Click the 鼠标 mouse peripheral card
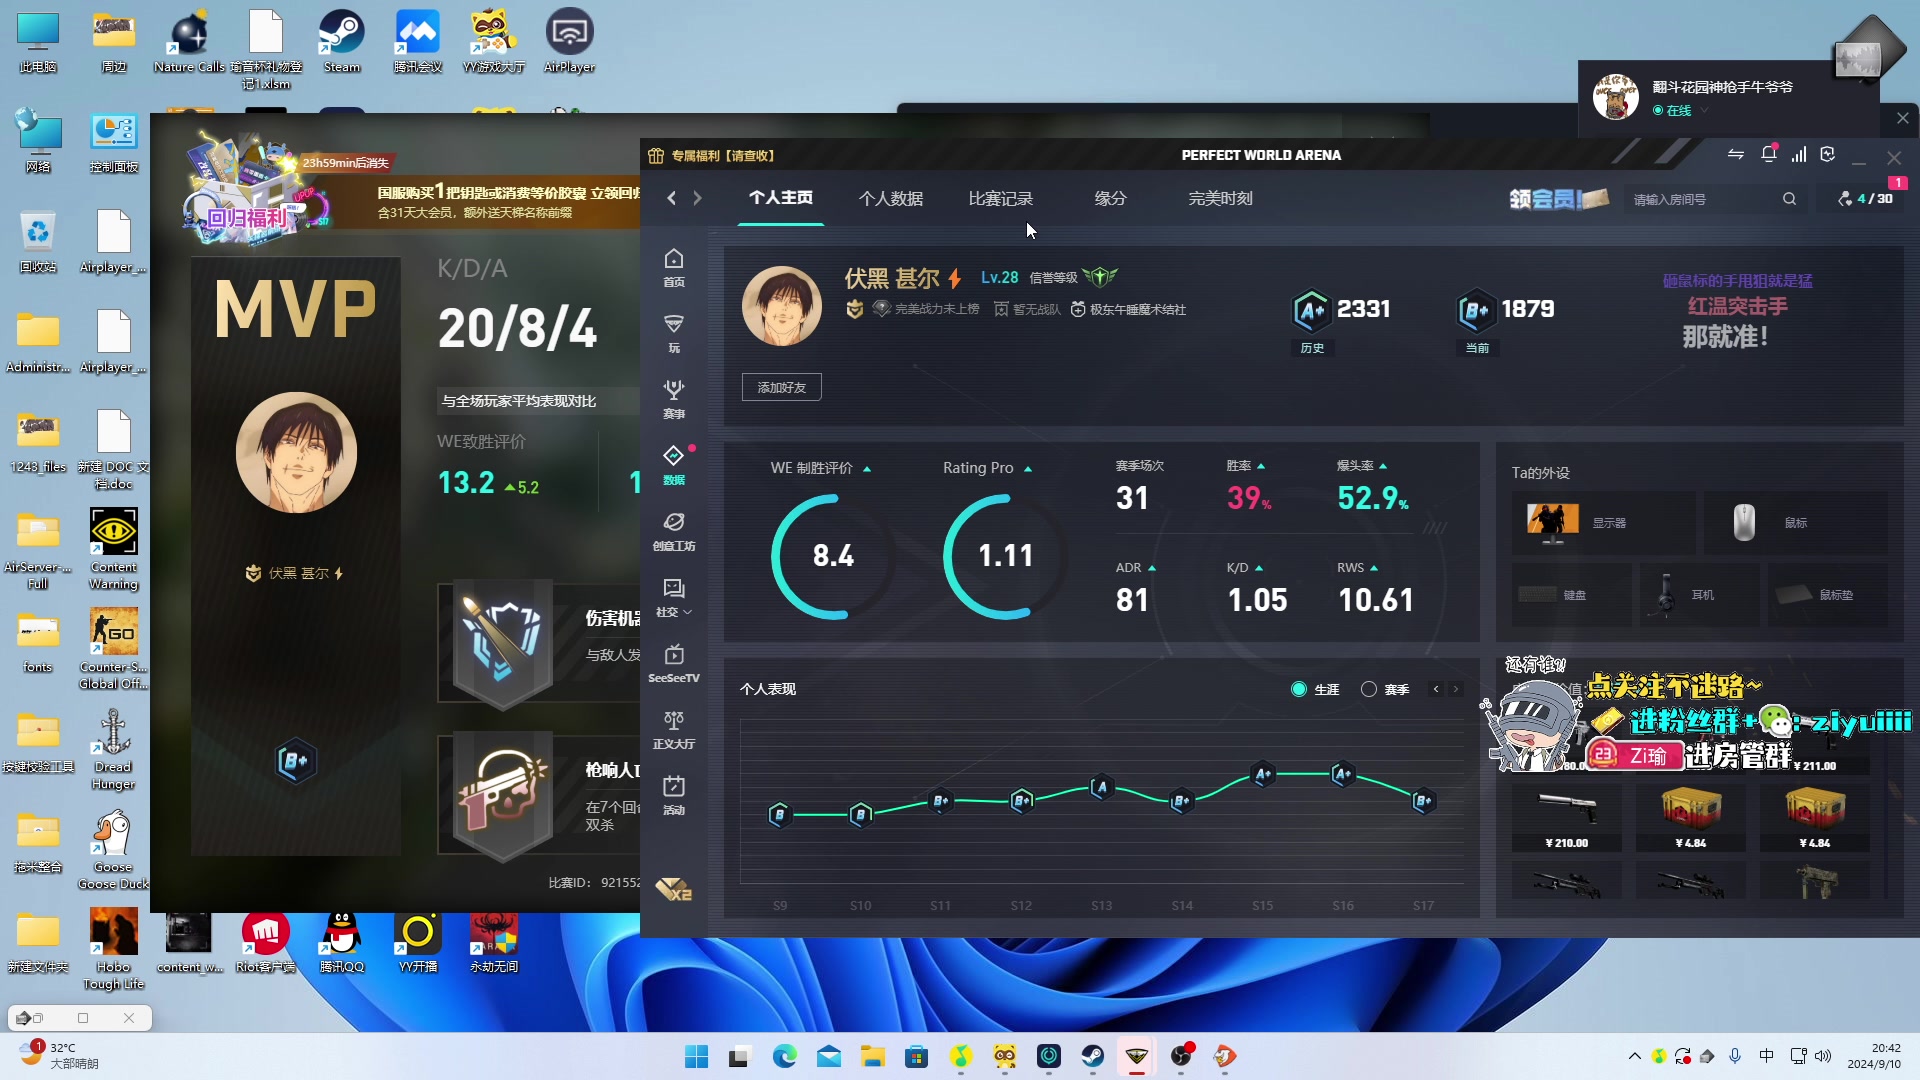The width and height of the screenshot is (1920, 1080). coord(1796,523)
